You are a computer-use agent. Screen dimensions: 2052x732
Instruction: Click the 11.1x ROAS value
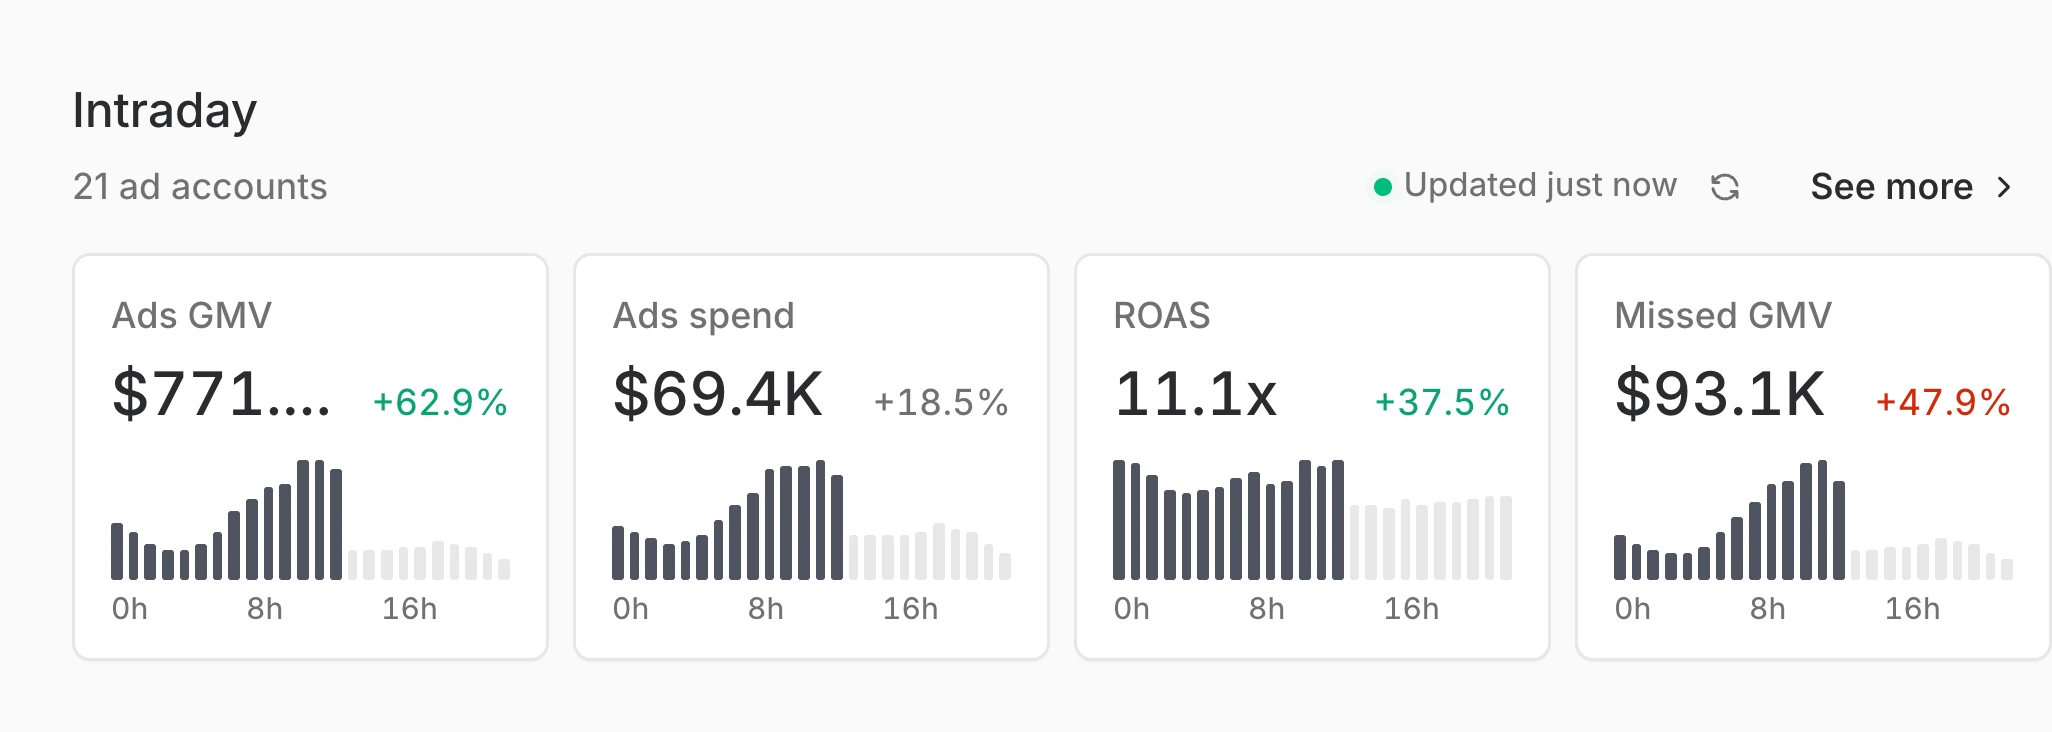(1196, 394)
